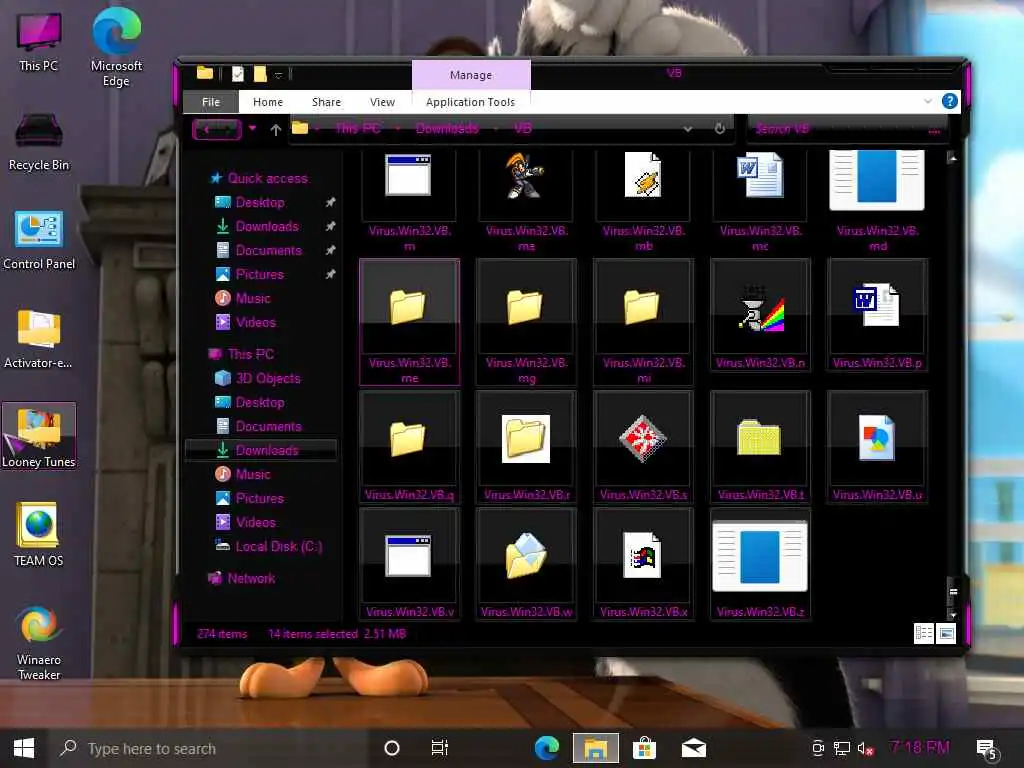Select the Virus.Win32.VB.w file

pos(526,564)
